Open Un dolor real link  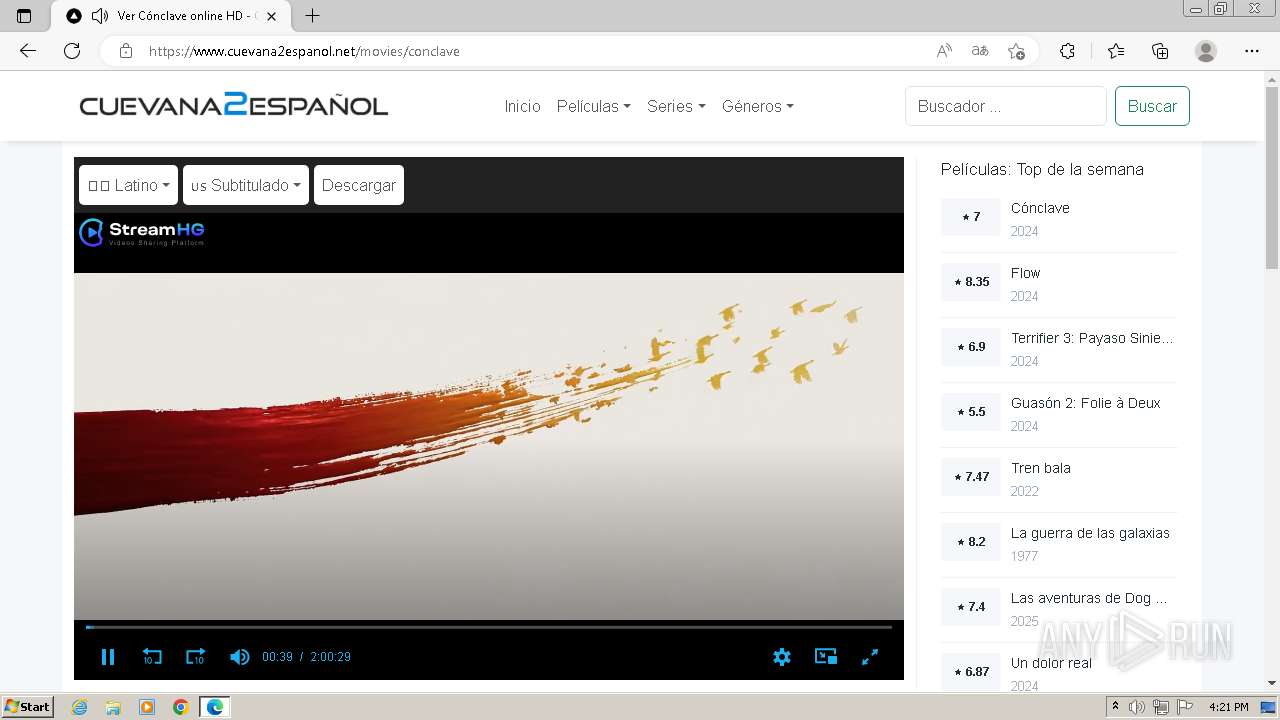1051,663
